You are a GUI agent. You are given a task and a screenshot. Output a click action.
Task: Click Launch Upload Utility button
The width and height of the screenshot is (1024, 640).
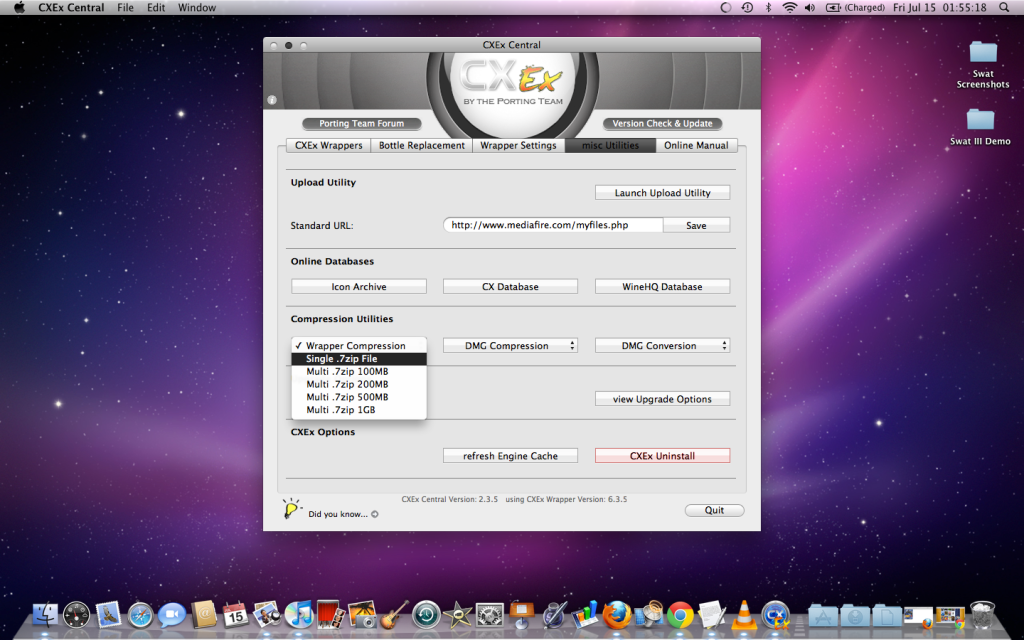662,193
